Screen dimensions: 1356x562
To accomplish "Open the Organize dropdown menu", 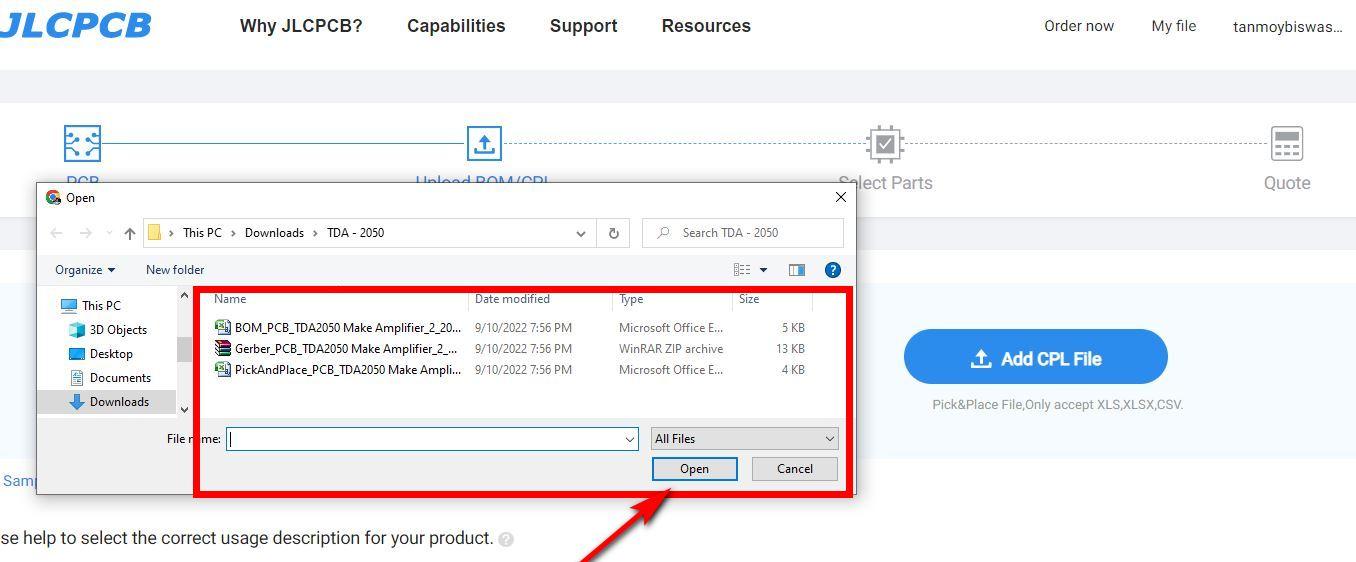I will tap(85, 270).
